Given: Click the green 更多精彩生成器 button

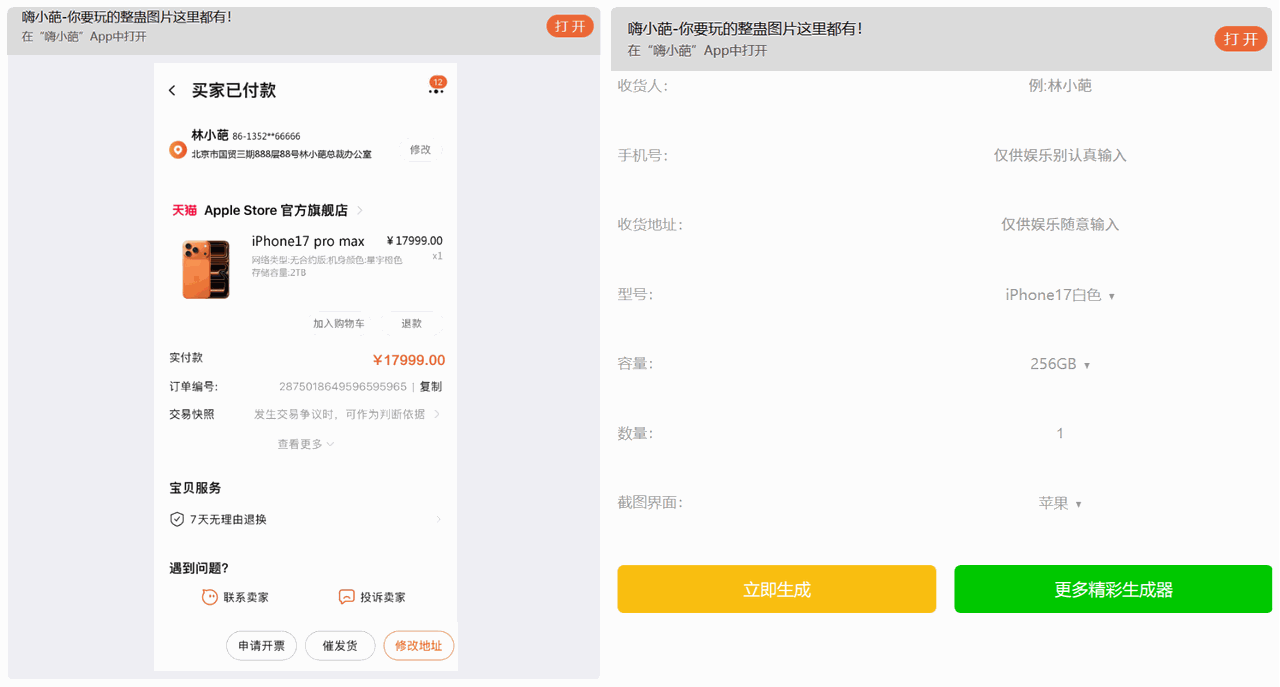Looking at the screenshot, I should point(1113,589).
